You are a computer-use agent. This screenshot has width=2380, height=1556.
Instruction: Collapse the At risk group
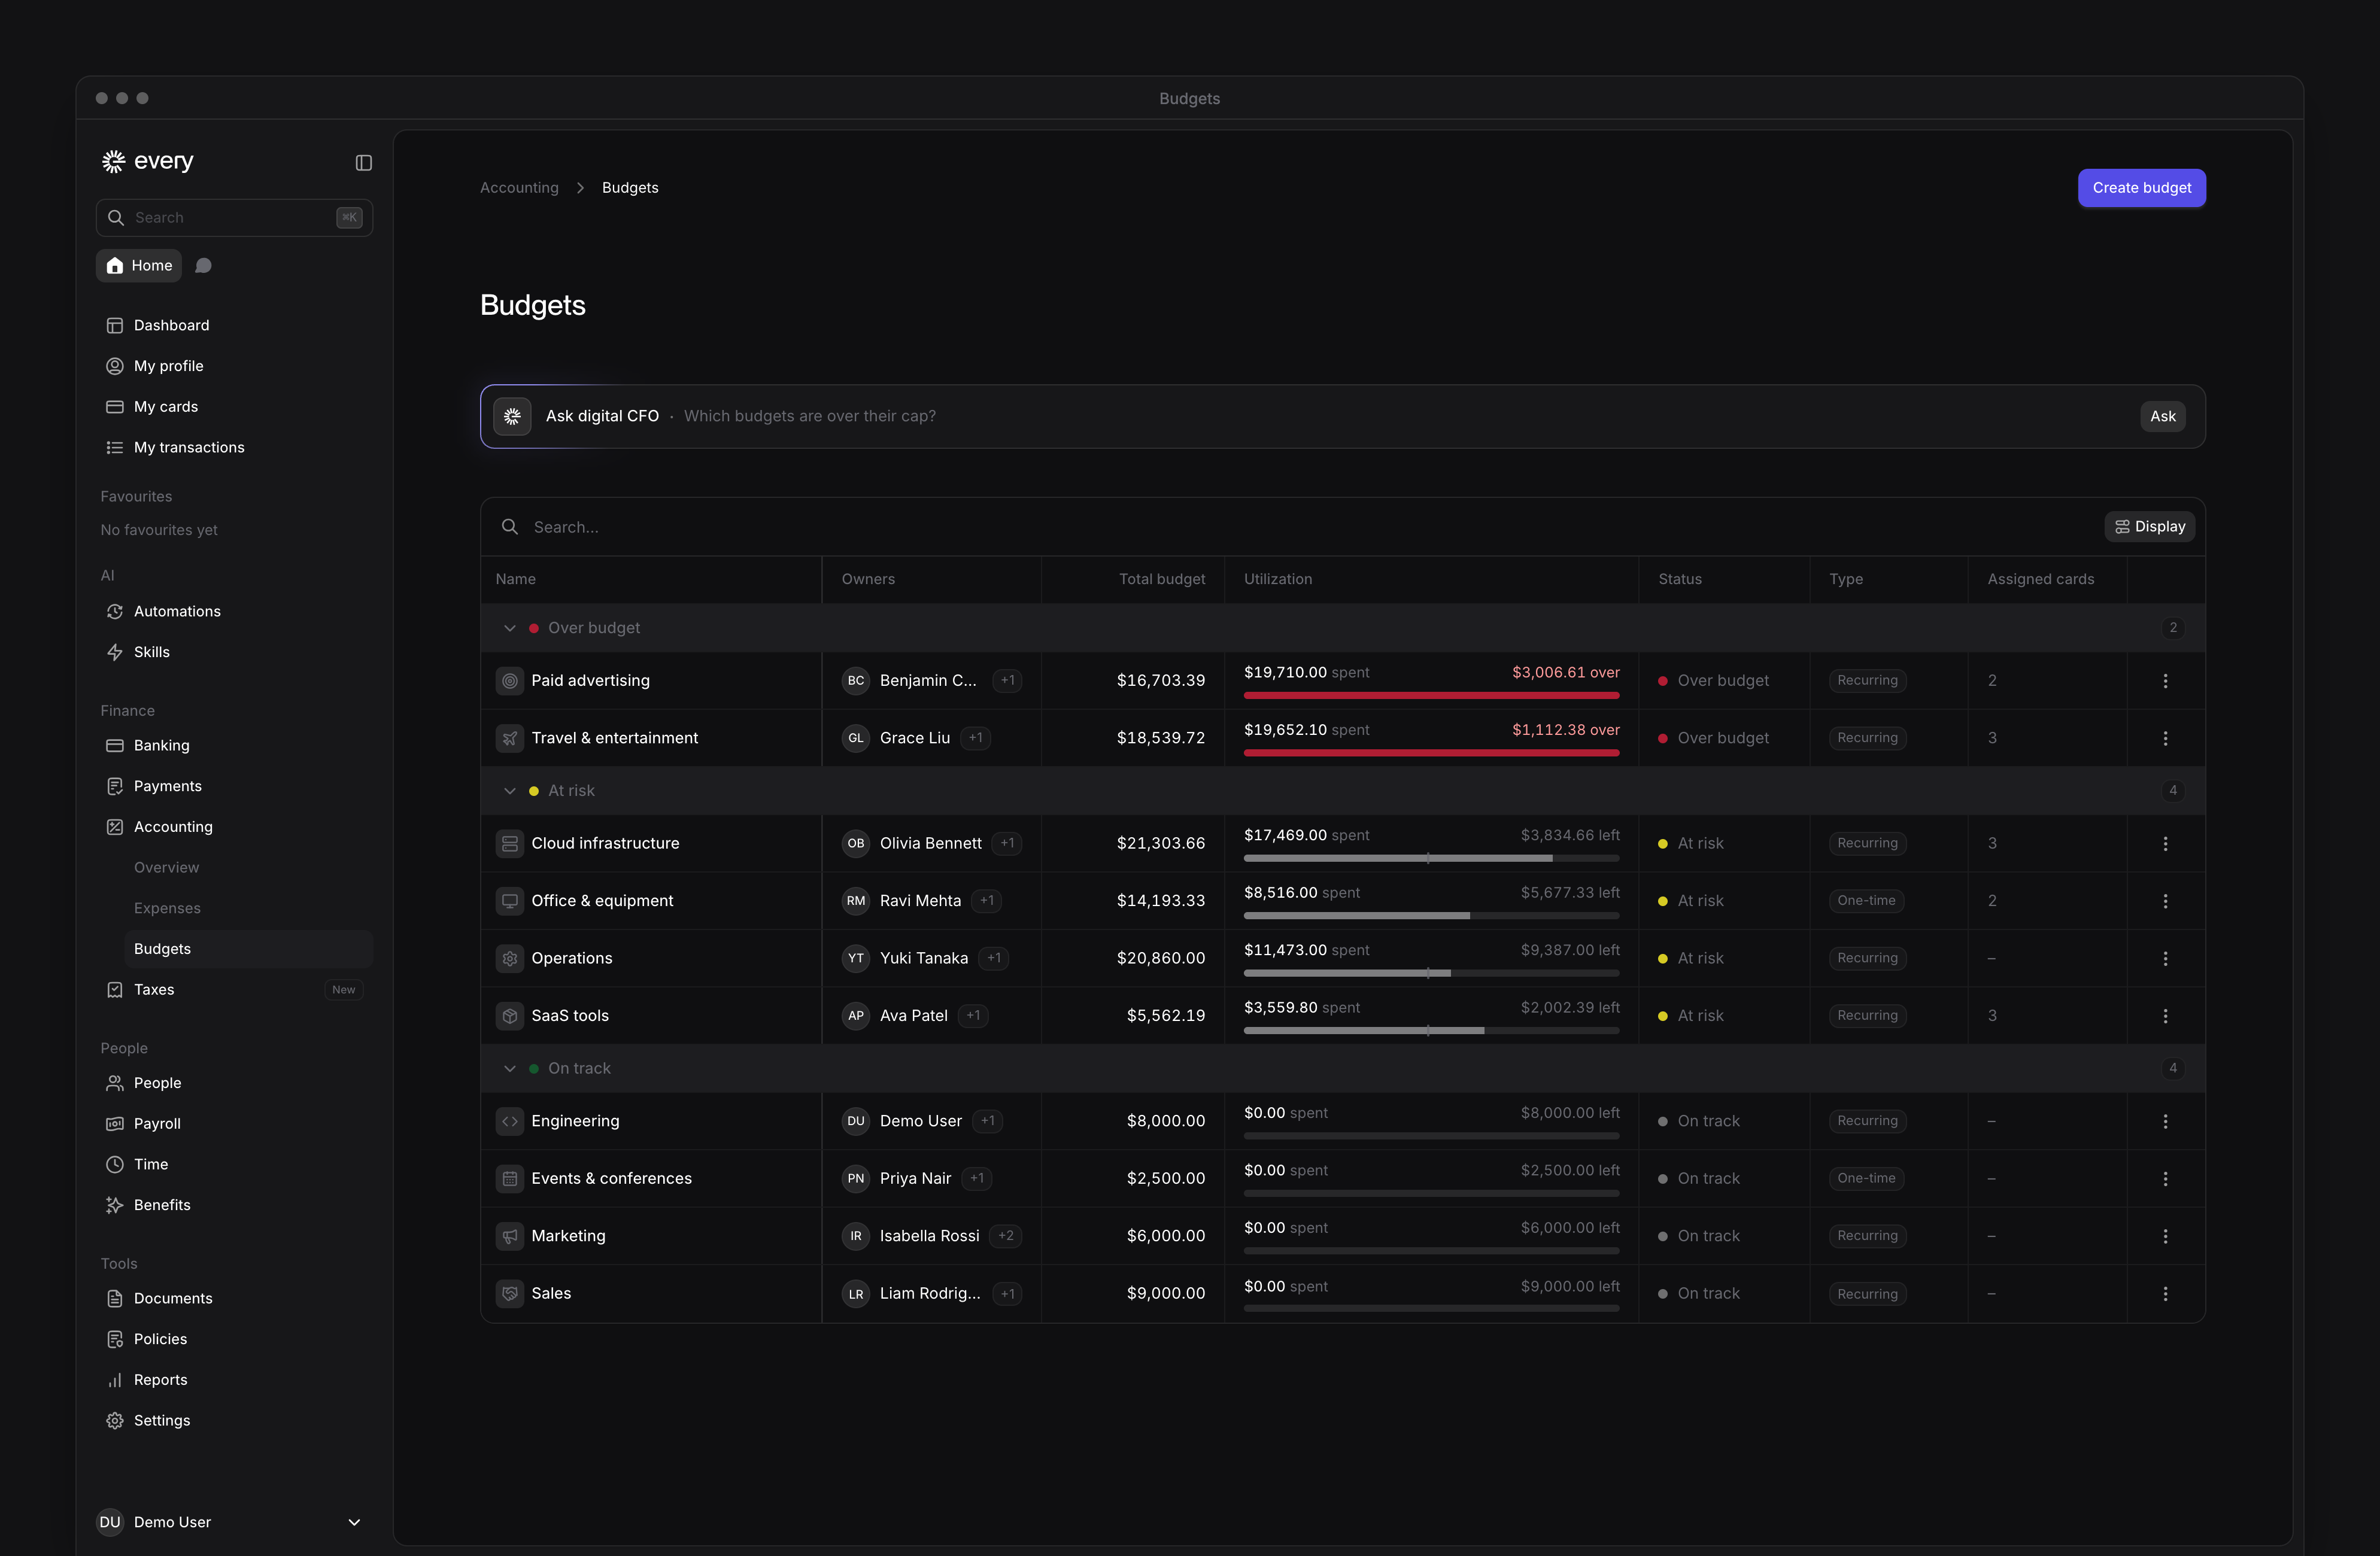[x=510, y=791]
